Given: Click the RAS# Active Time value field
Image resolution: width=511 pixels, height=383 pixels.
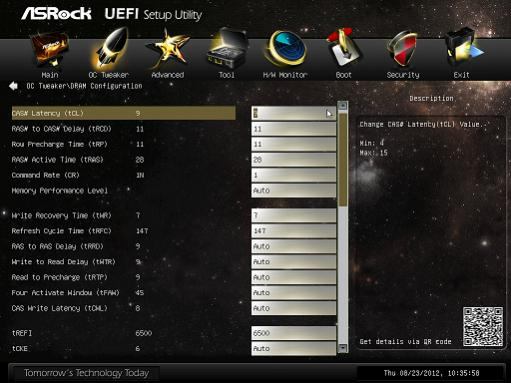Looking at the screenshot, I should point(294,160).
